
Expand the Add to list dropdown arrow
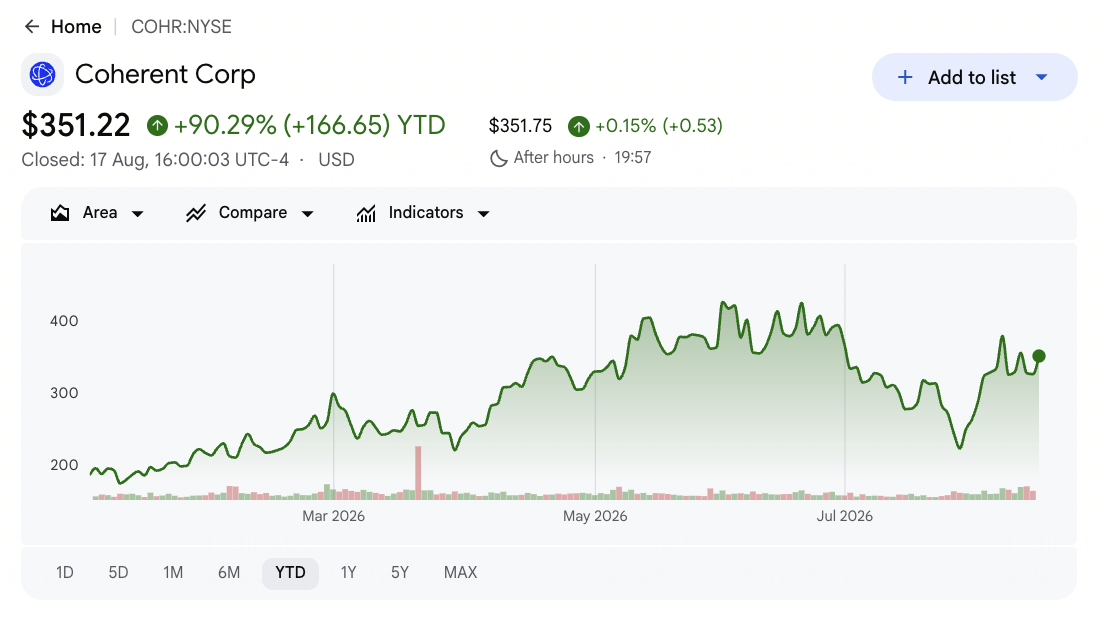click(x=1042, y=77)
